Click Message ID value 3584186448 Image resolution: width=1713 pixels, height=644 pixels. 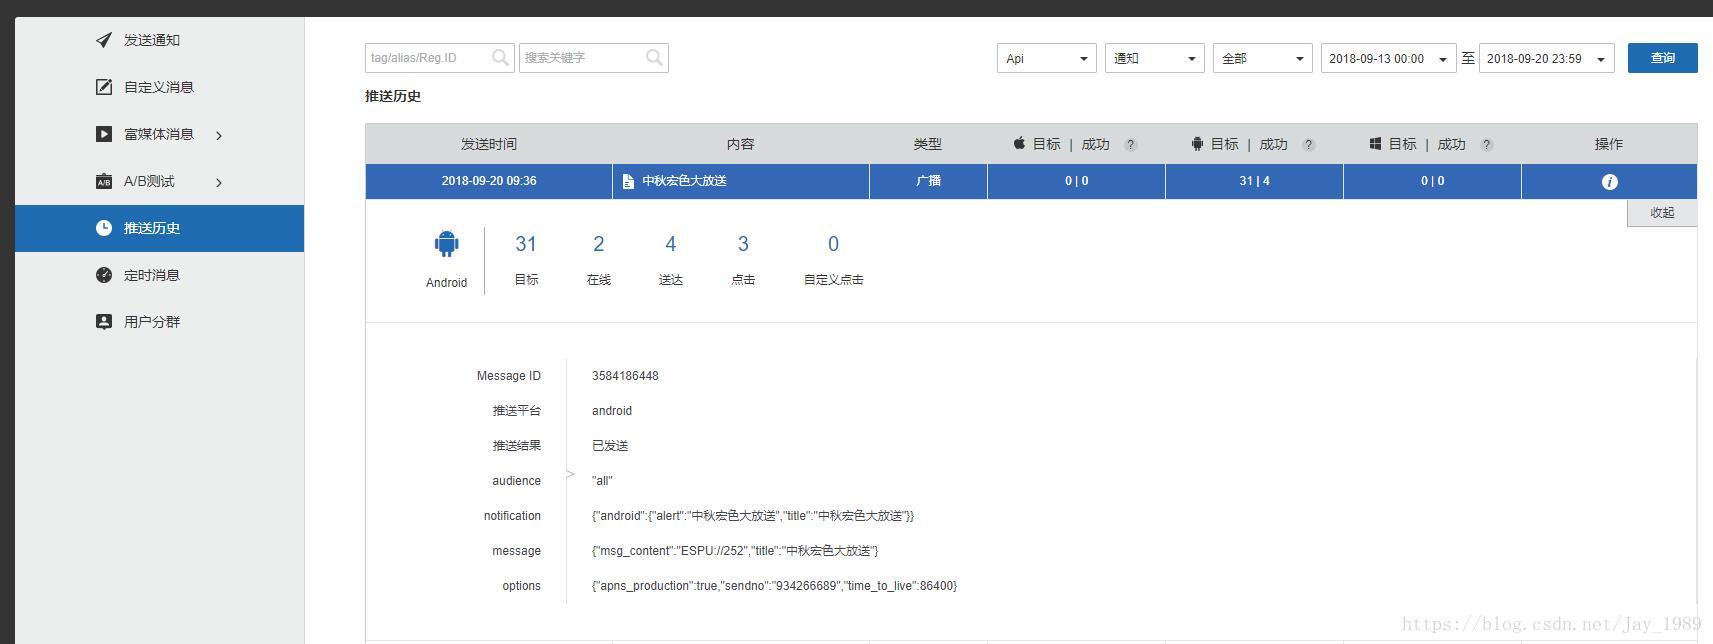click(625, 376)
